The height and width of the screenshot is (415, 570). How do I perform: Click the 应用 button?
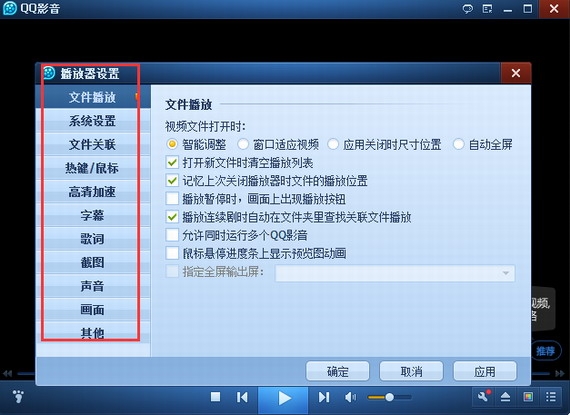pyautogui.click(x=485, y=371)
